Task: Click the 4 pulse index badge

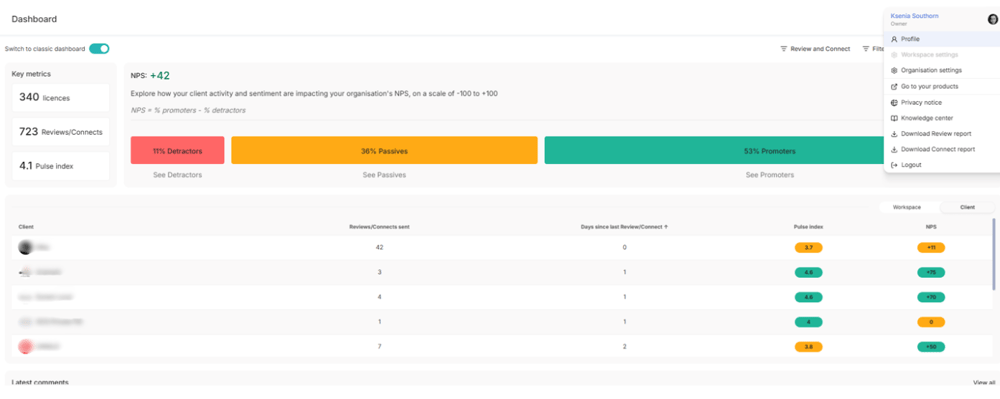Action: coord(808,322)
